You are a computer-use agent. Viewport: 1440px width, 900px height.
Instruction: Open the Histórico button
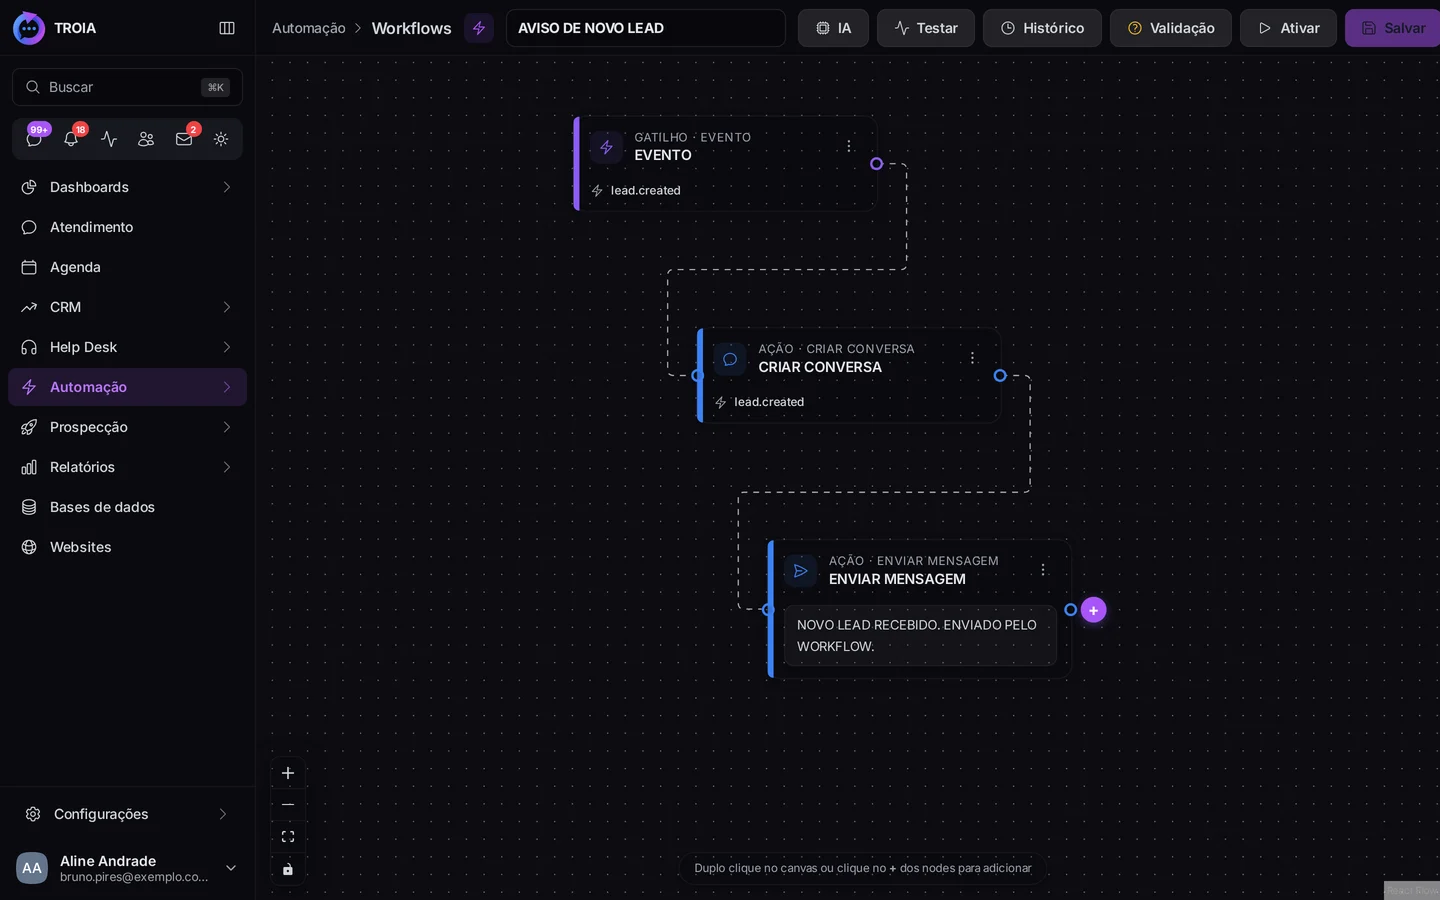pos(1042,28)
